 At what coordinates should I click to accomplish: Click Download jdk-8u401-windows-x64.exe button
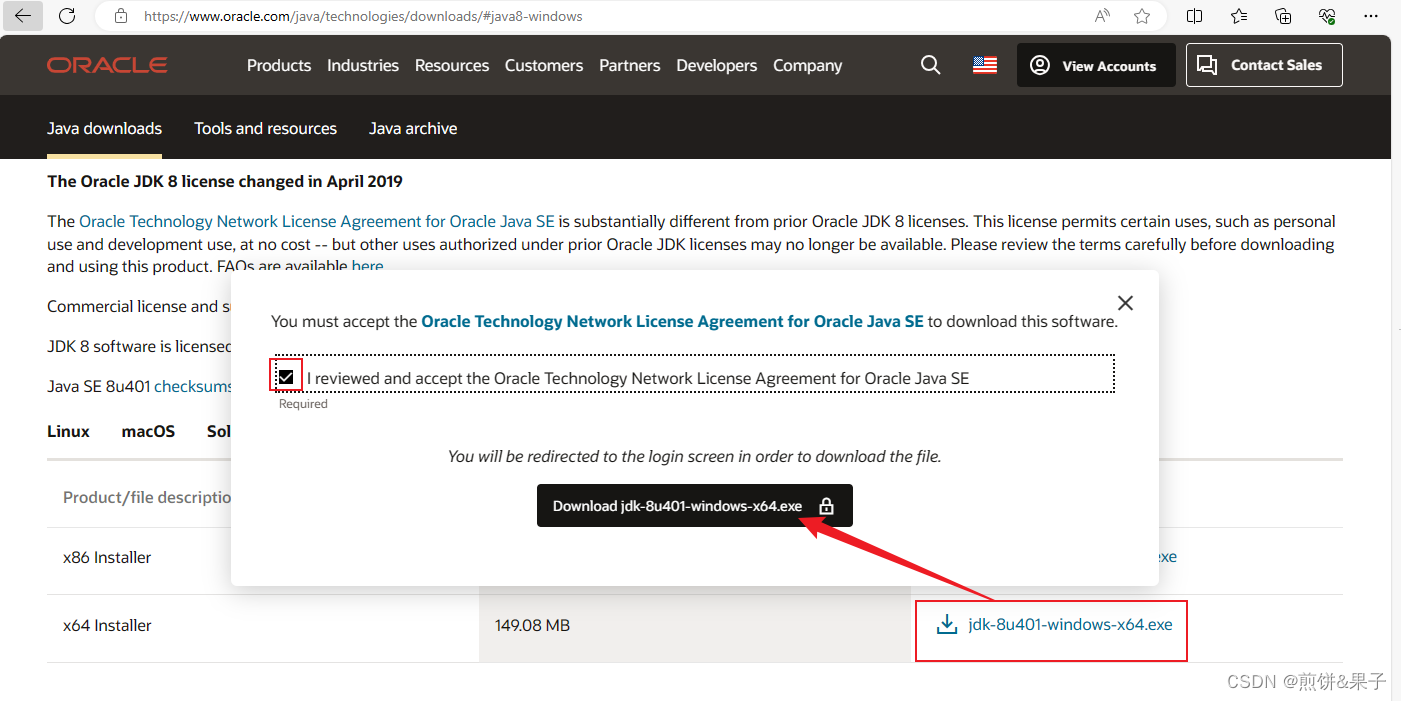695,506
